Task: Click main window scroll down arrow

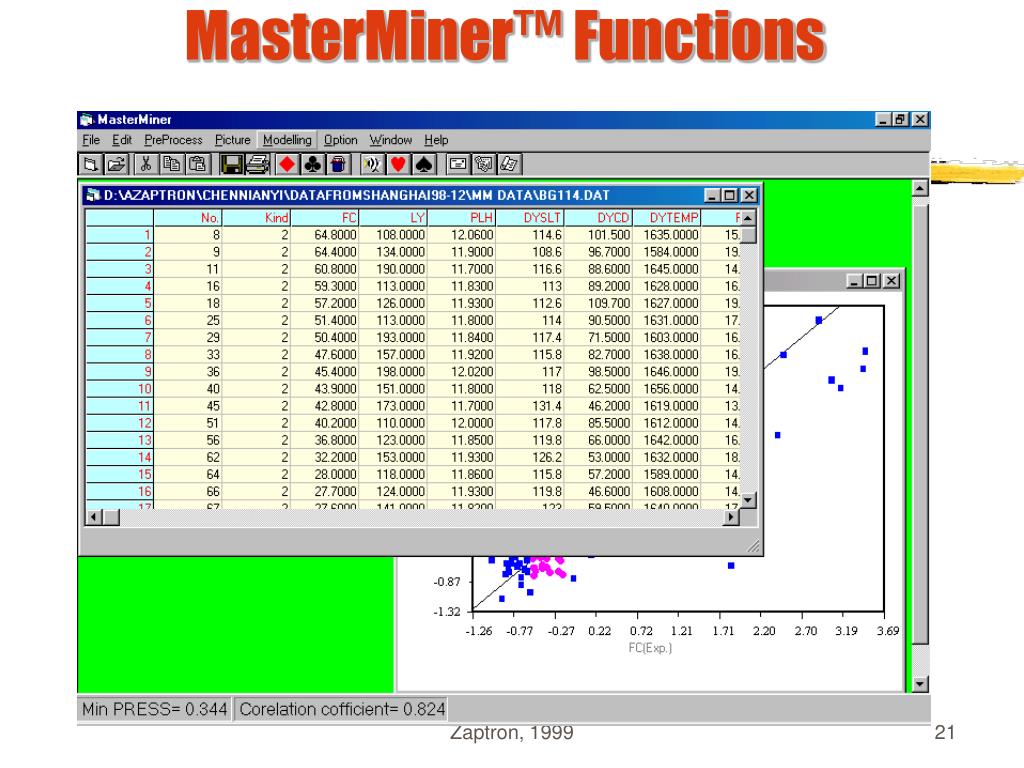Action: pyautogui.click(x=920, y=684)
